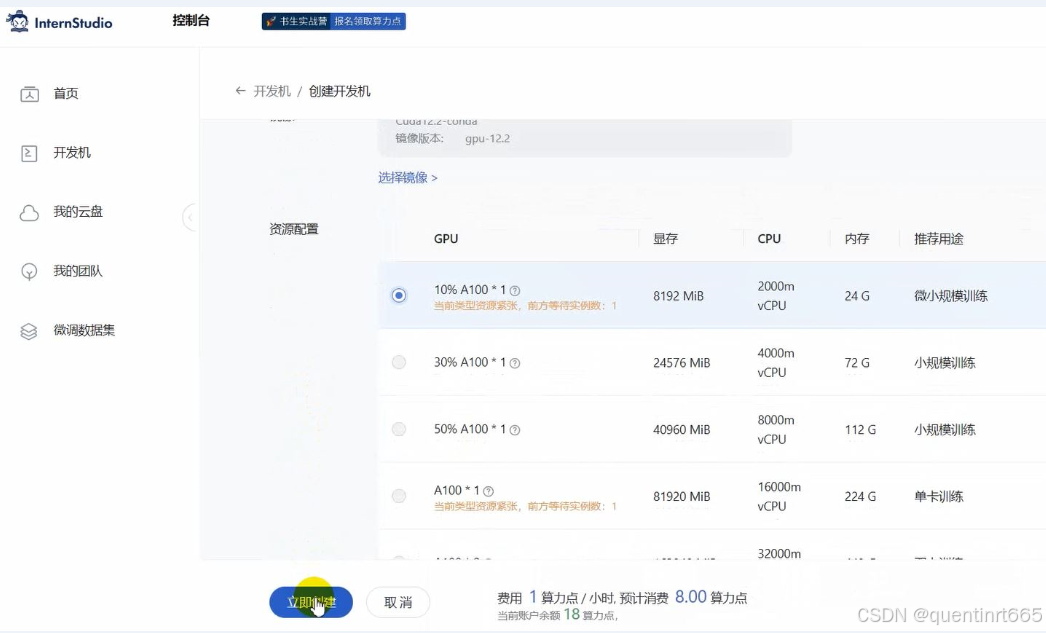Click the 立即创建 button

pyautogui.click(x=311, y=602)
